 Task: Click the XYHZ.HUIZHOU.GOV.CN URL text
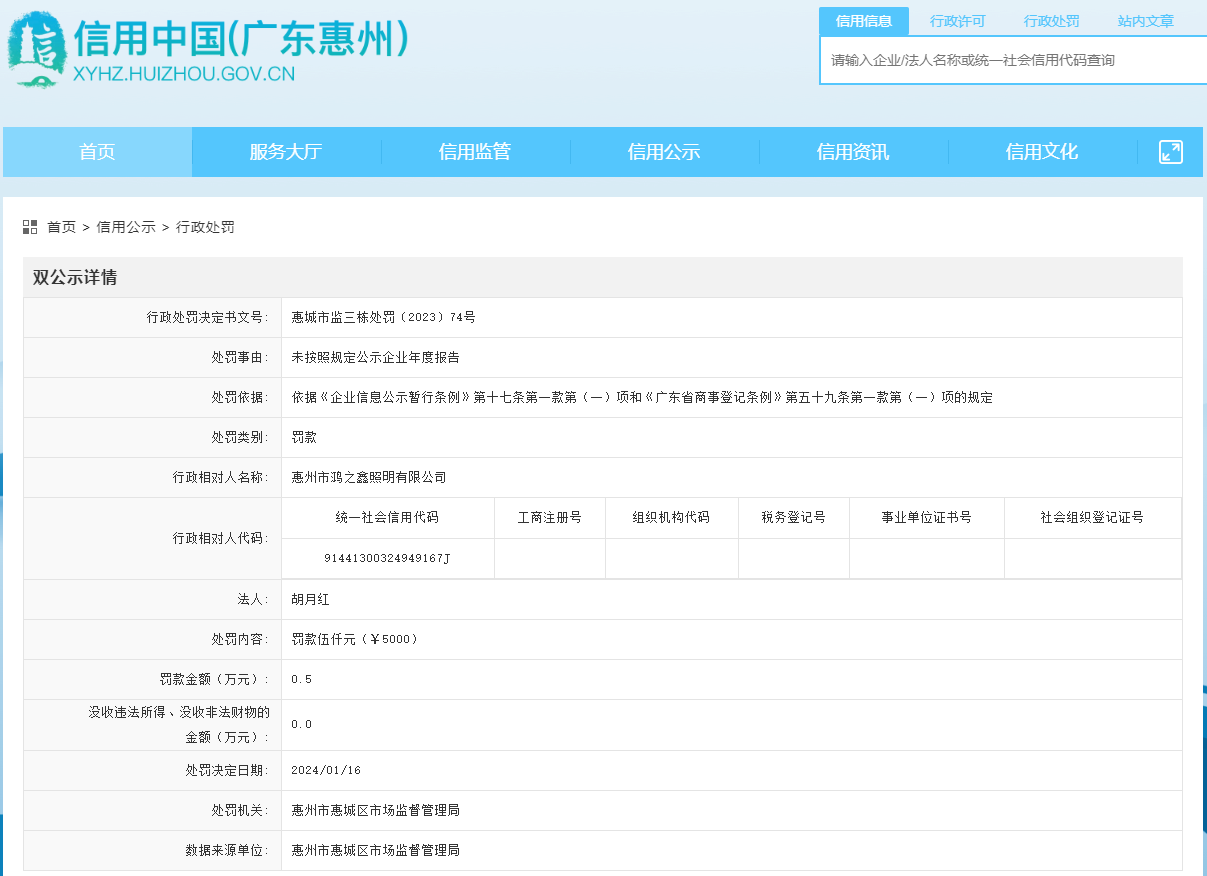point(184,73)
